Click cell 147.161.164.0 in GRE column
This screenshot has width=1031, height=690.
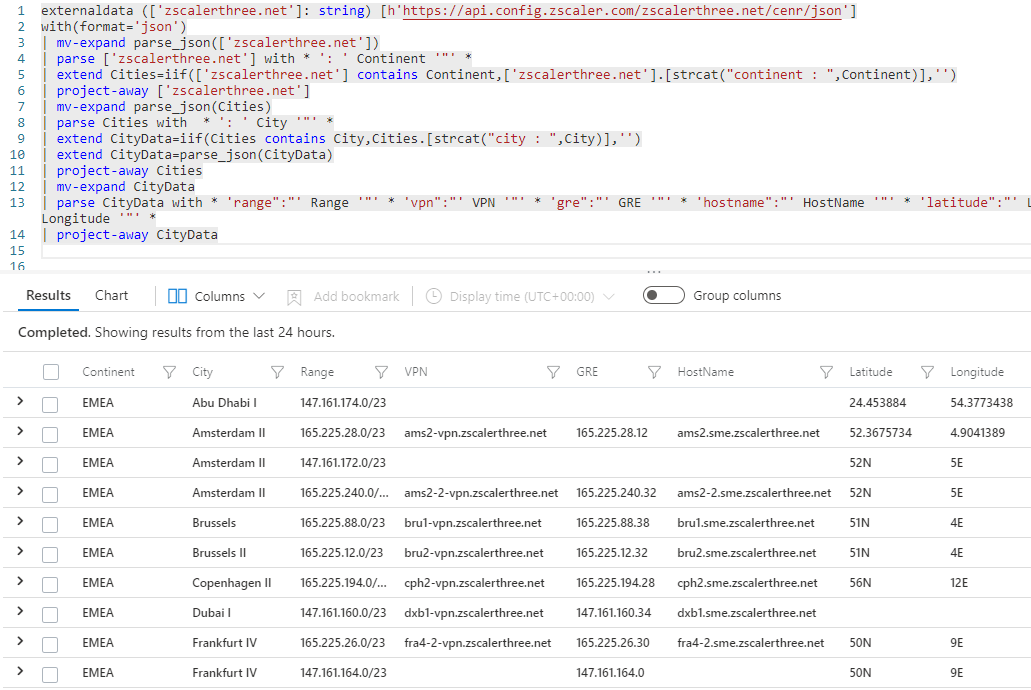610,673
